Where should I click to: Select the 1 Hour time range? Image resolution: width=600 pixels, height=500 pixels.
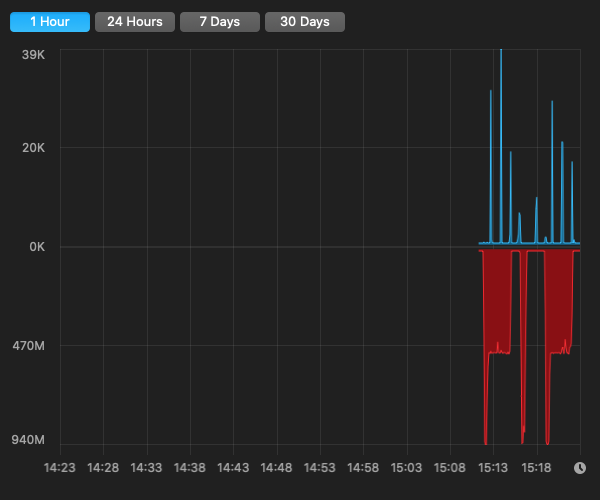point(50,22)
